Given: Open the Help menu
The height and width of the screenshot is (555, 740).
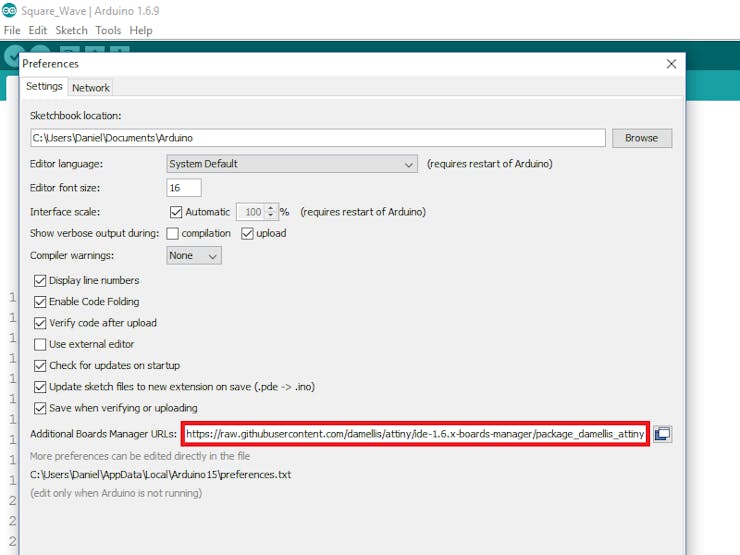Looking at the screenshot, I should [141, 30].
